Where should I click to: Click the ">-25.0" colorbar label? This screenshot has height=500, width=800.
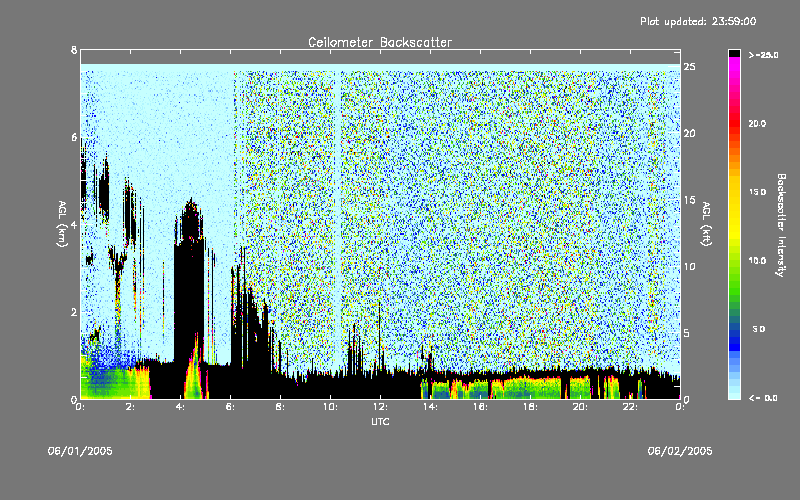[x=763, y=55]
